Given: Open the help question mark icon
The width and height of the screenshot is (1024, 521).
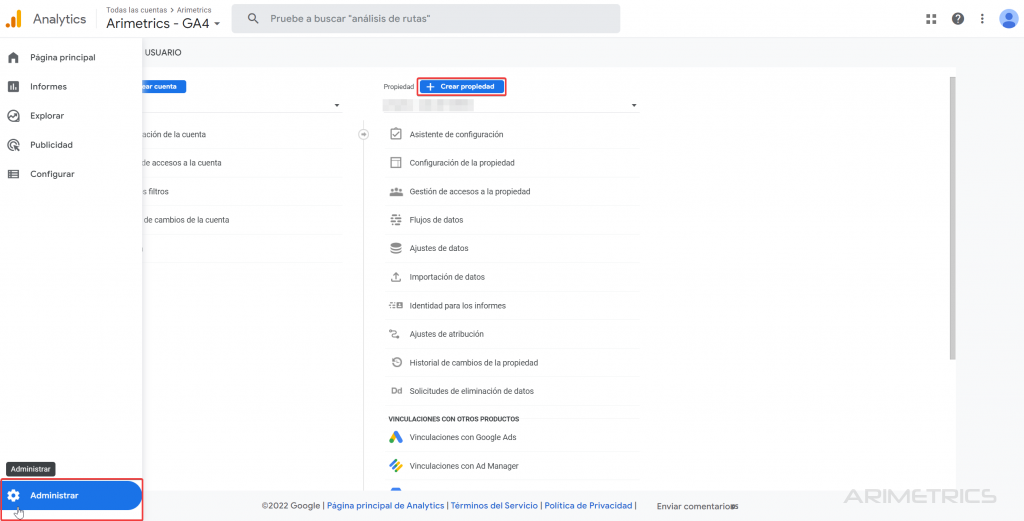Looking at the screenshot, I should 958,19.
